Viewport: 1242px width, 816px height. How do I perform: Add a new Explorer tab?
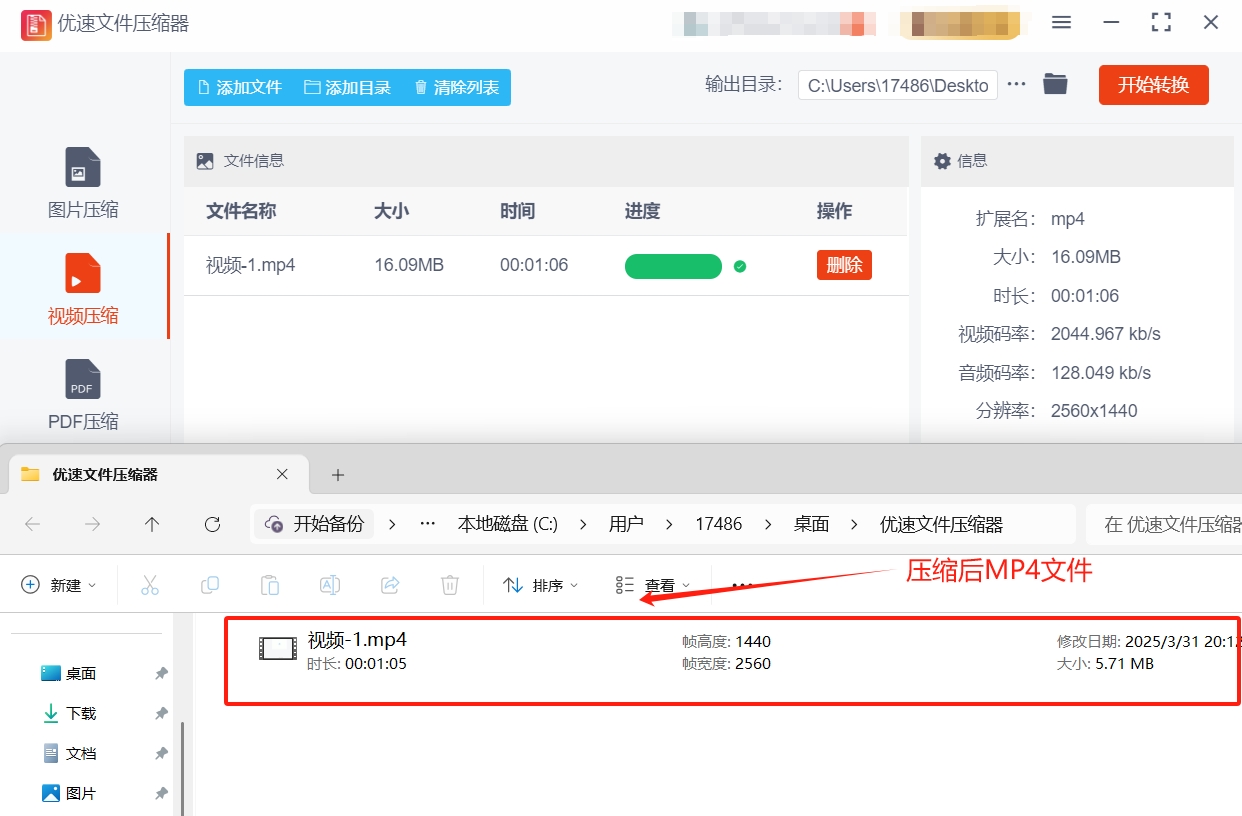tap(338, 475)
